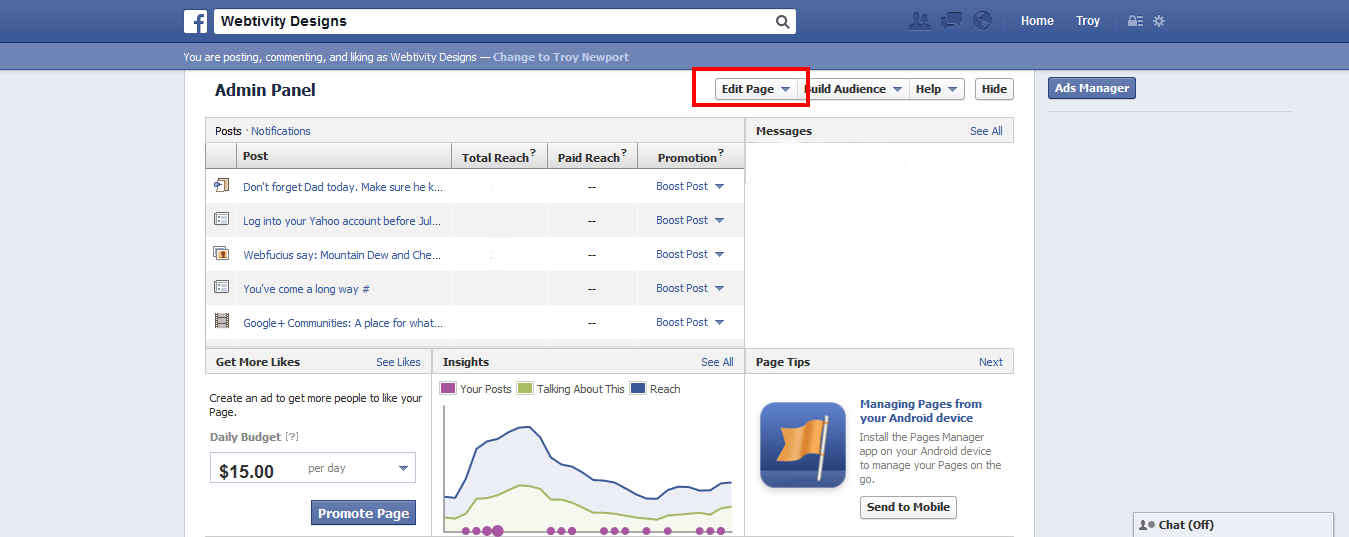
Task: Open post Webfucius say: Mountain Dew
Action: 342,255
